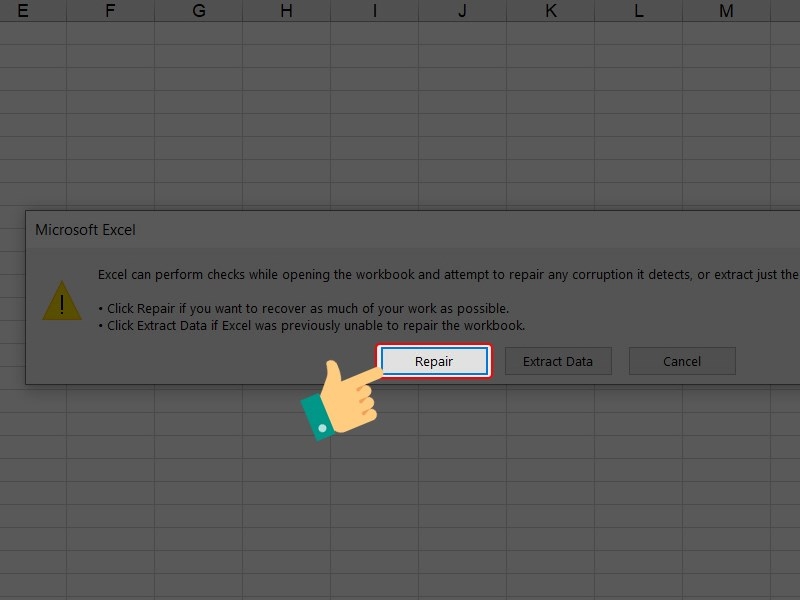Select column F header
This screenshot has height=600, width=800.
(x=110, y=10)
